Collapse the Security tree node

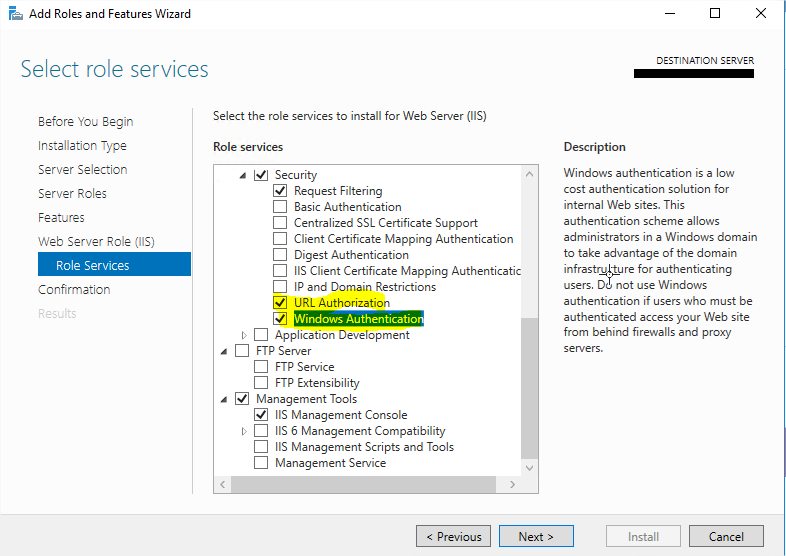click(x=243, y=175)
